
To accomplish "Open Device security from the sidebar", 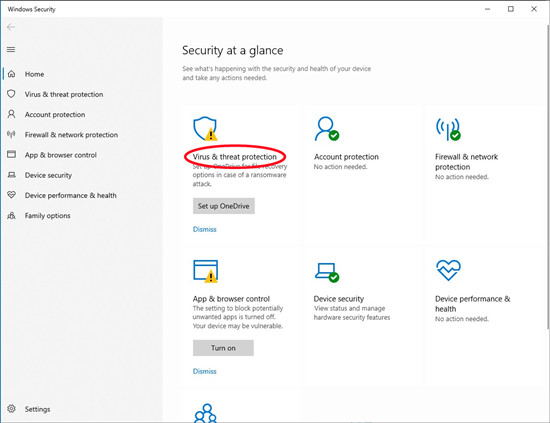I will 48,175.
